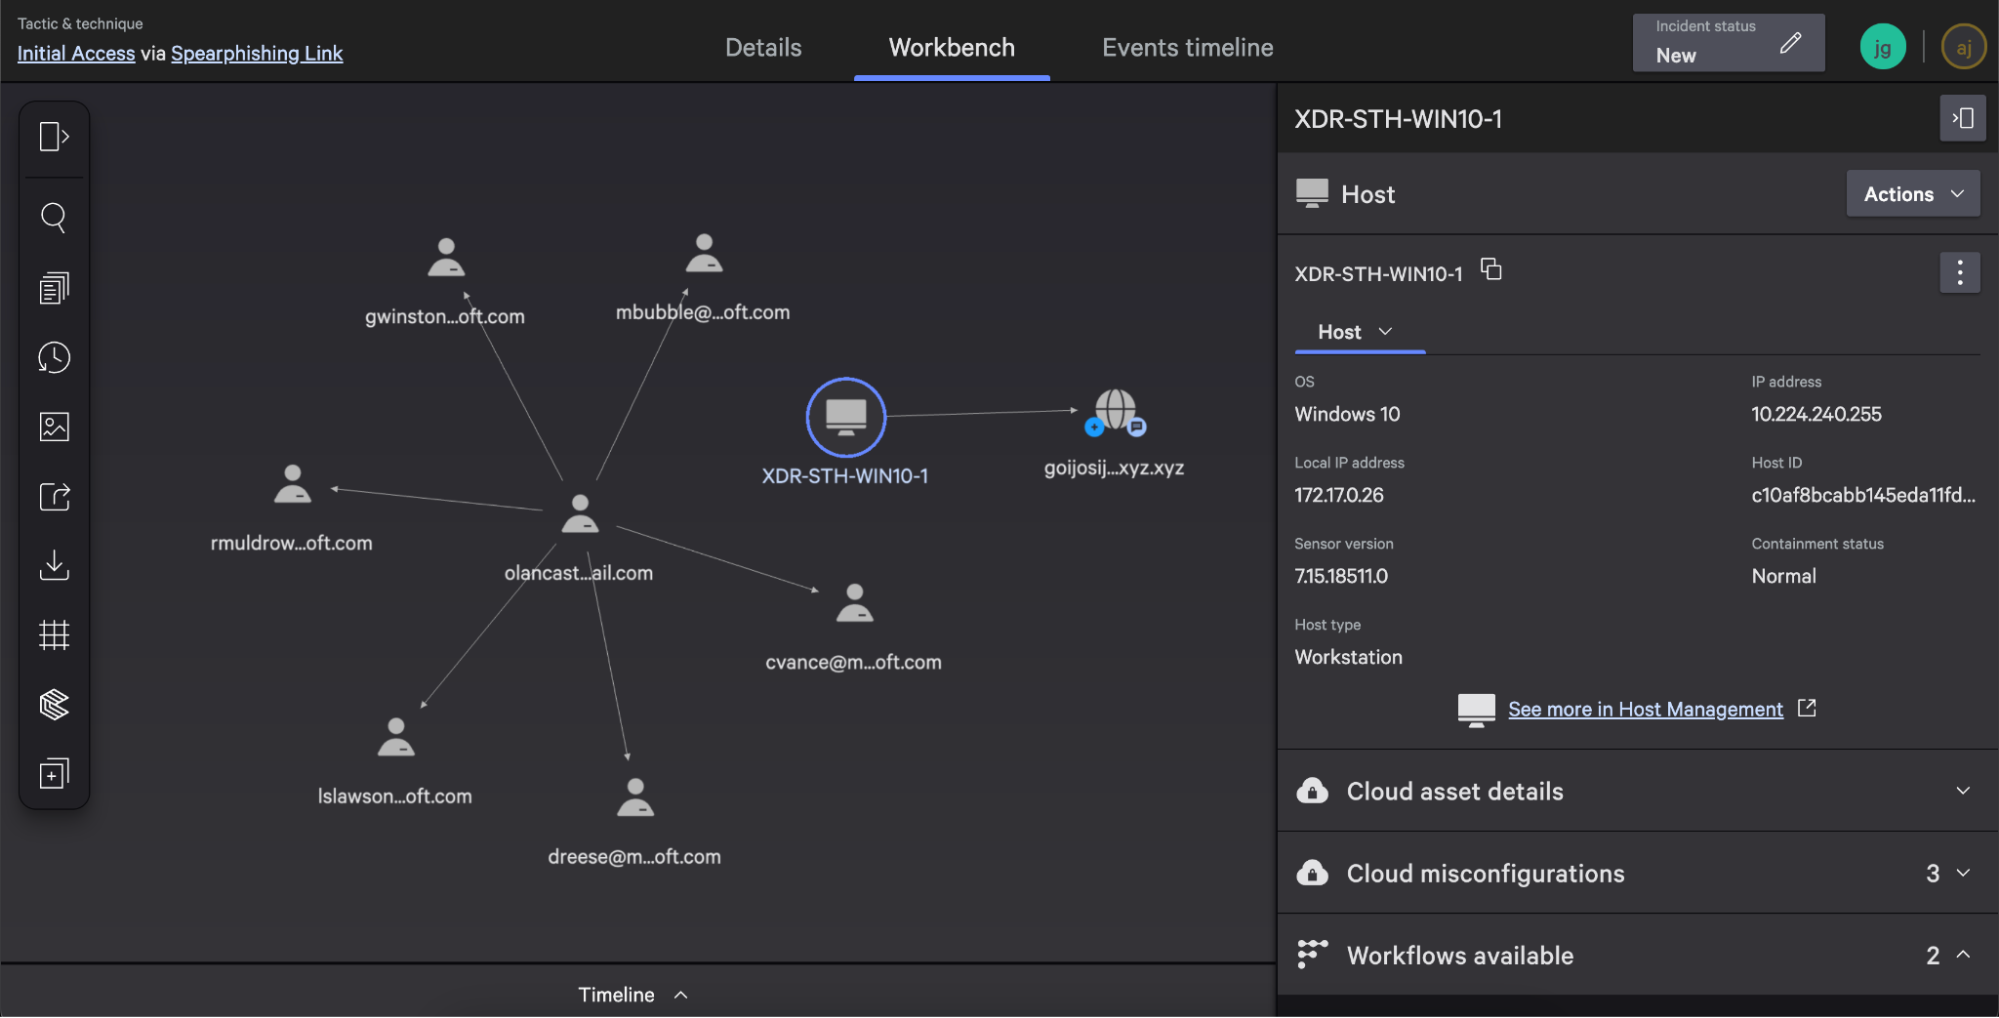Click the layers stack icon in sidebar
The image size is (1999, 1018).
(x=54, y=704)
